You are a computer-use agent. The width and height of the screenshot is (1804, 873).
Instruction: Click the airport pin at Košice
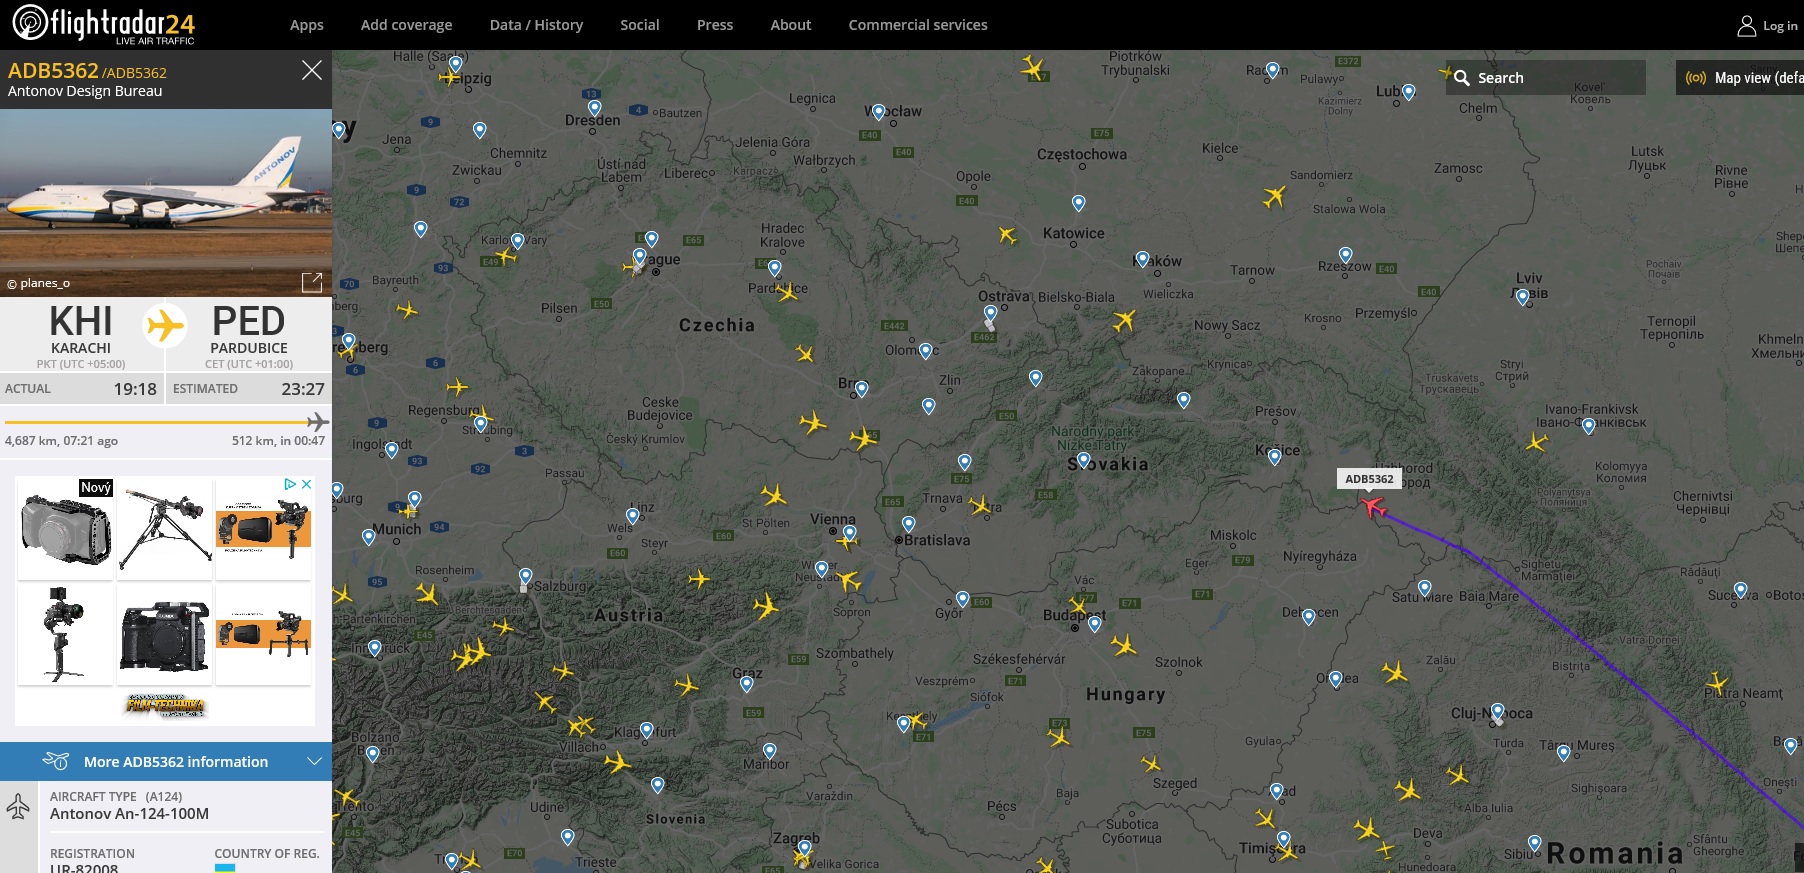[1274, 457]
